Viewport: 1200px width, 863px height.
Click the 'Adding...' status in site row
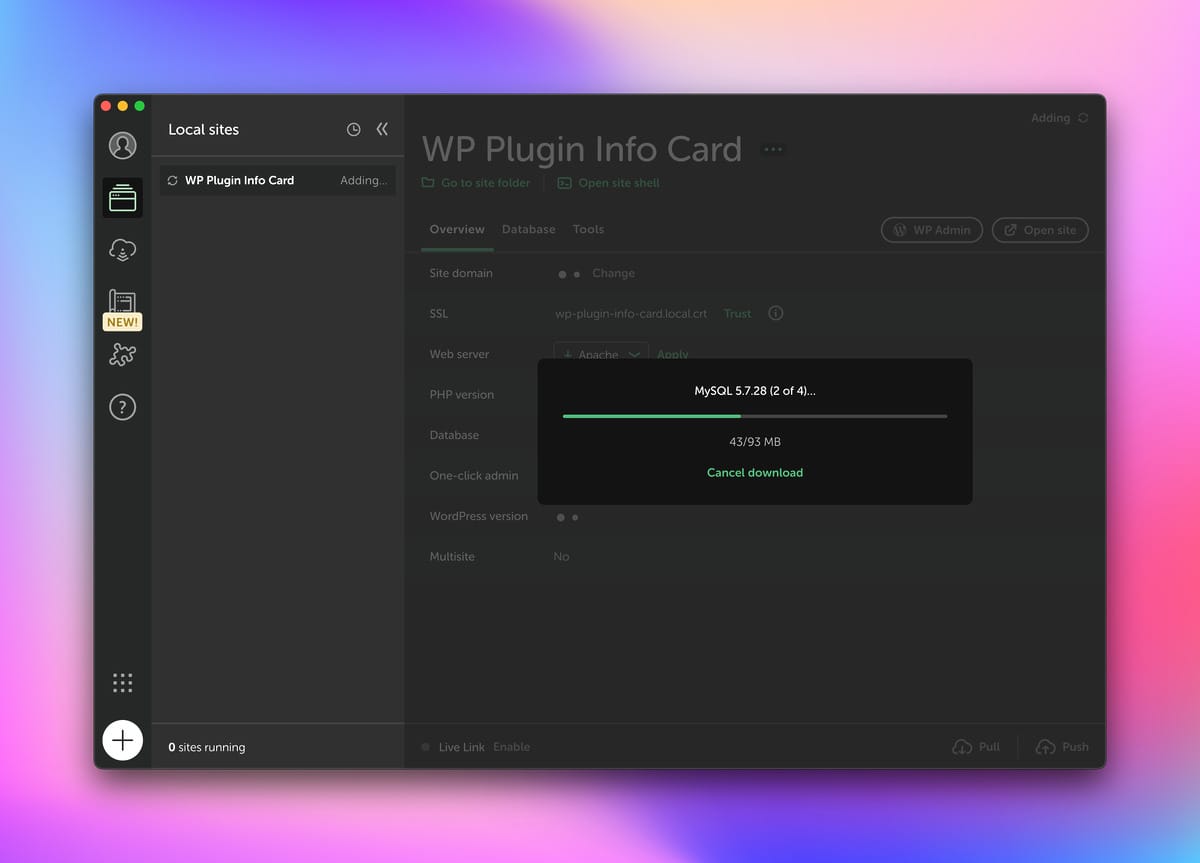[x=364, y=181]
